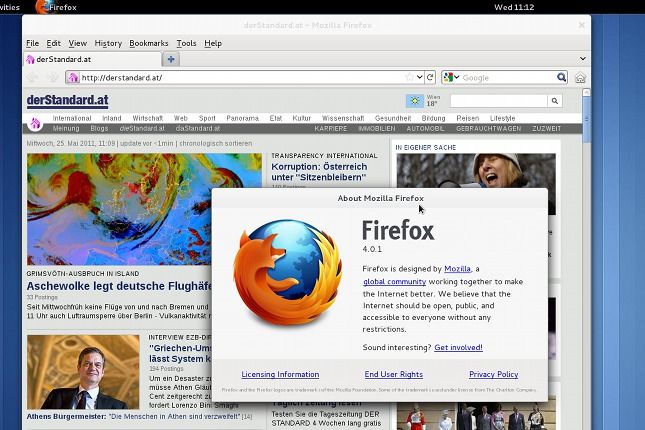Open the View menu

pyautogui.click(x=78, y=43)
